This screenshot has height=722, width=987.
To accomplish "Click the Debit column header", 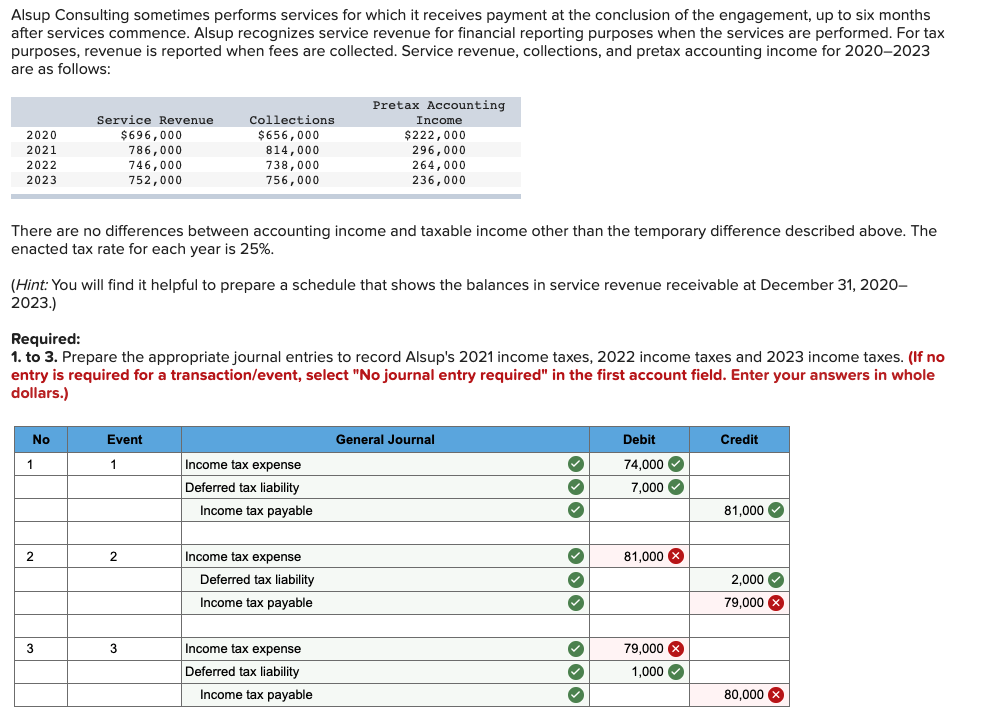I will tap(640, 439).
